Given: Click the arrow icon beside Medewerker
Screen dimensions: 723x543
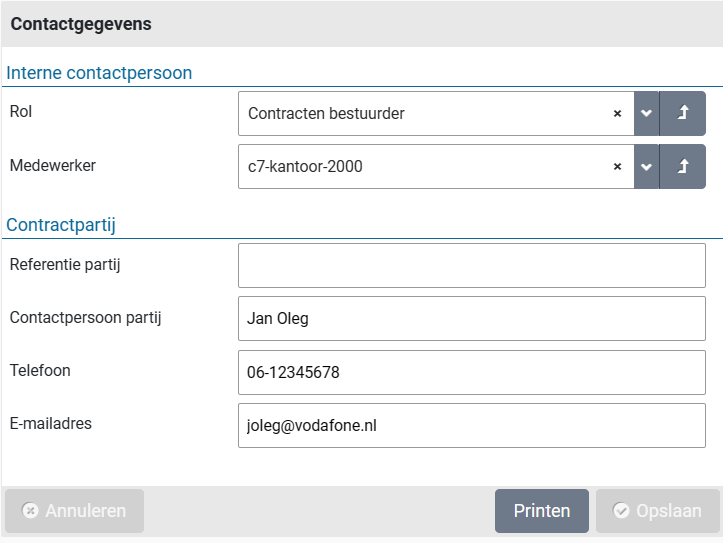Looking at the screenshot, I should (x=683, y=167).
